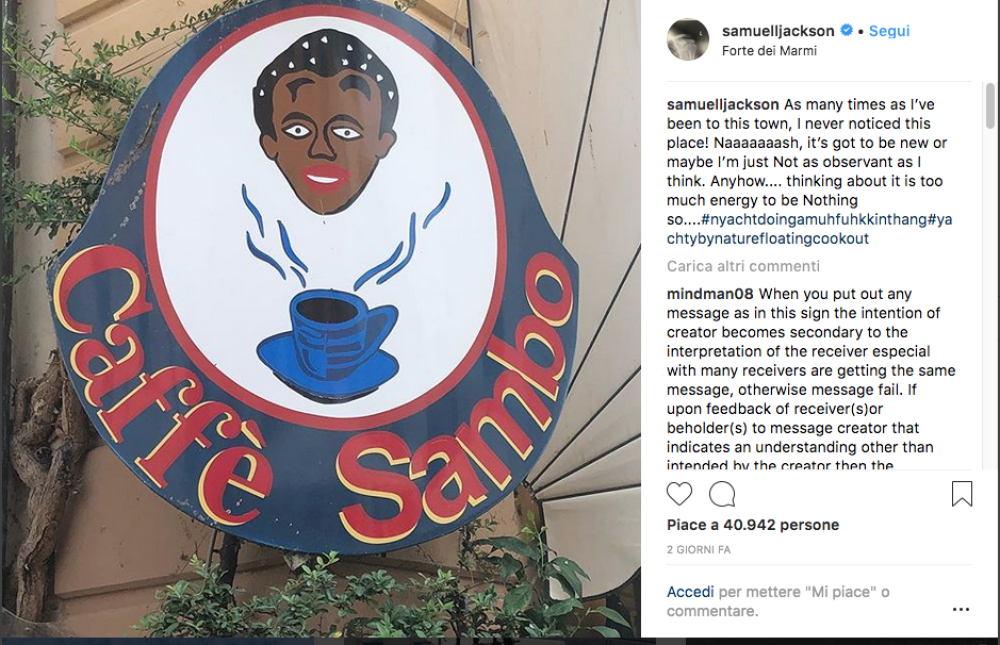
Task: Click the Caffè Sambo sign photo
Action: pyautogui.click(x=320, y=319)
